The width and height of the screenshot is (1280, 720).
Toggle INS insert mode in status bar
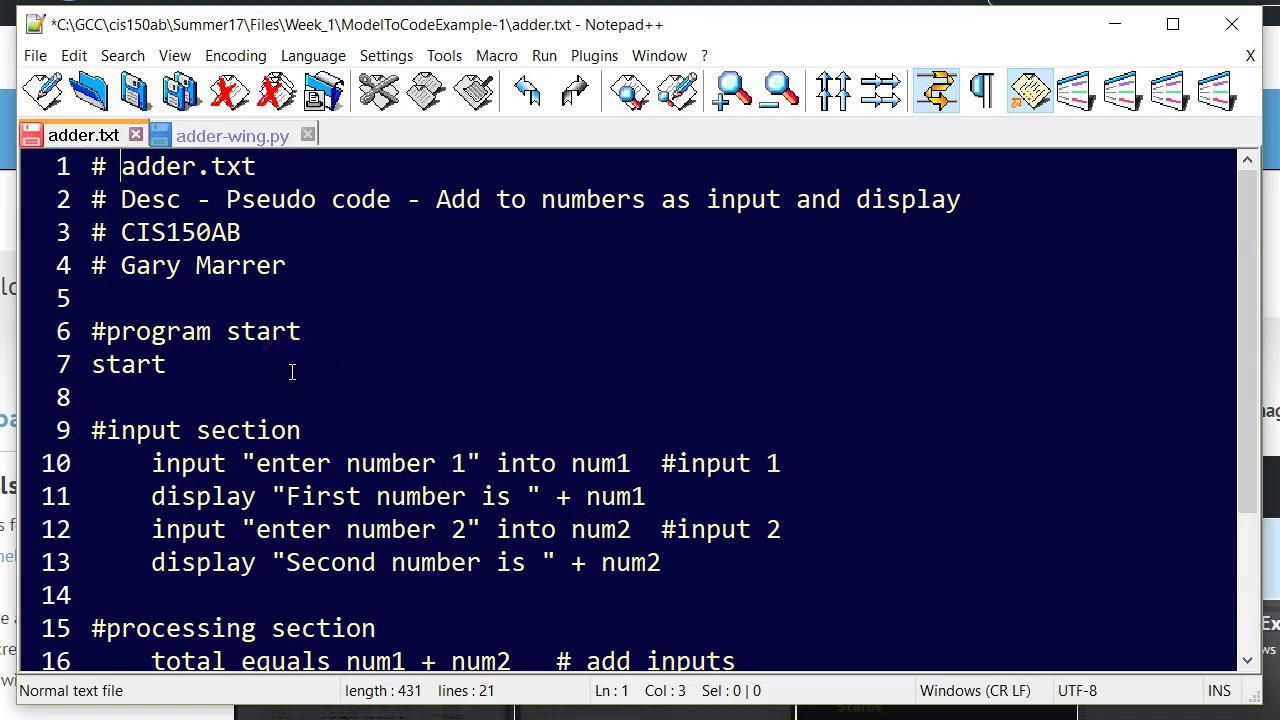pyautogui.click(x=1219, y=690)
